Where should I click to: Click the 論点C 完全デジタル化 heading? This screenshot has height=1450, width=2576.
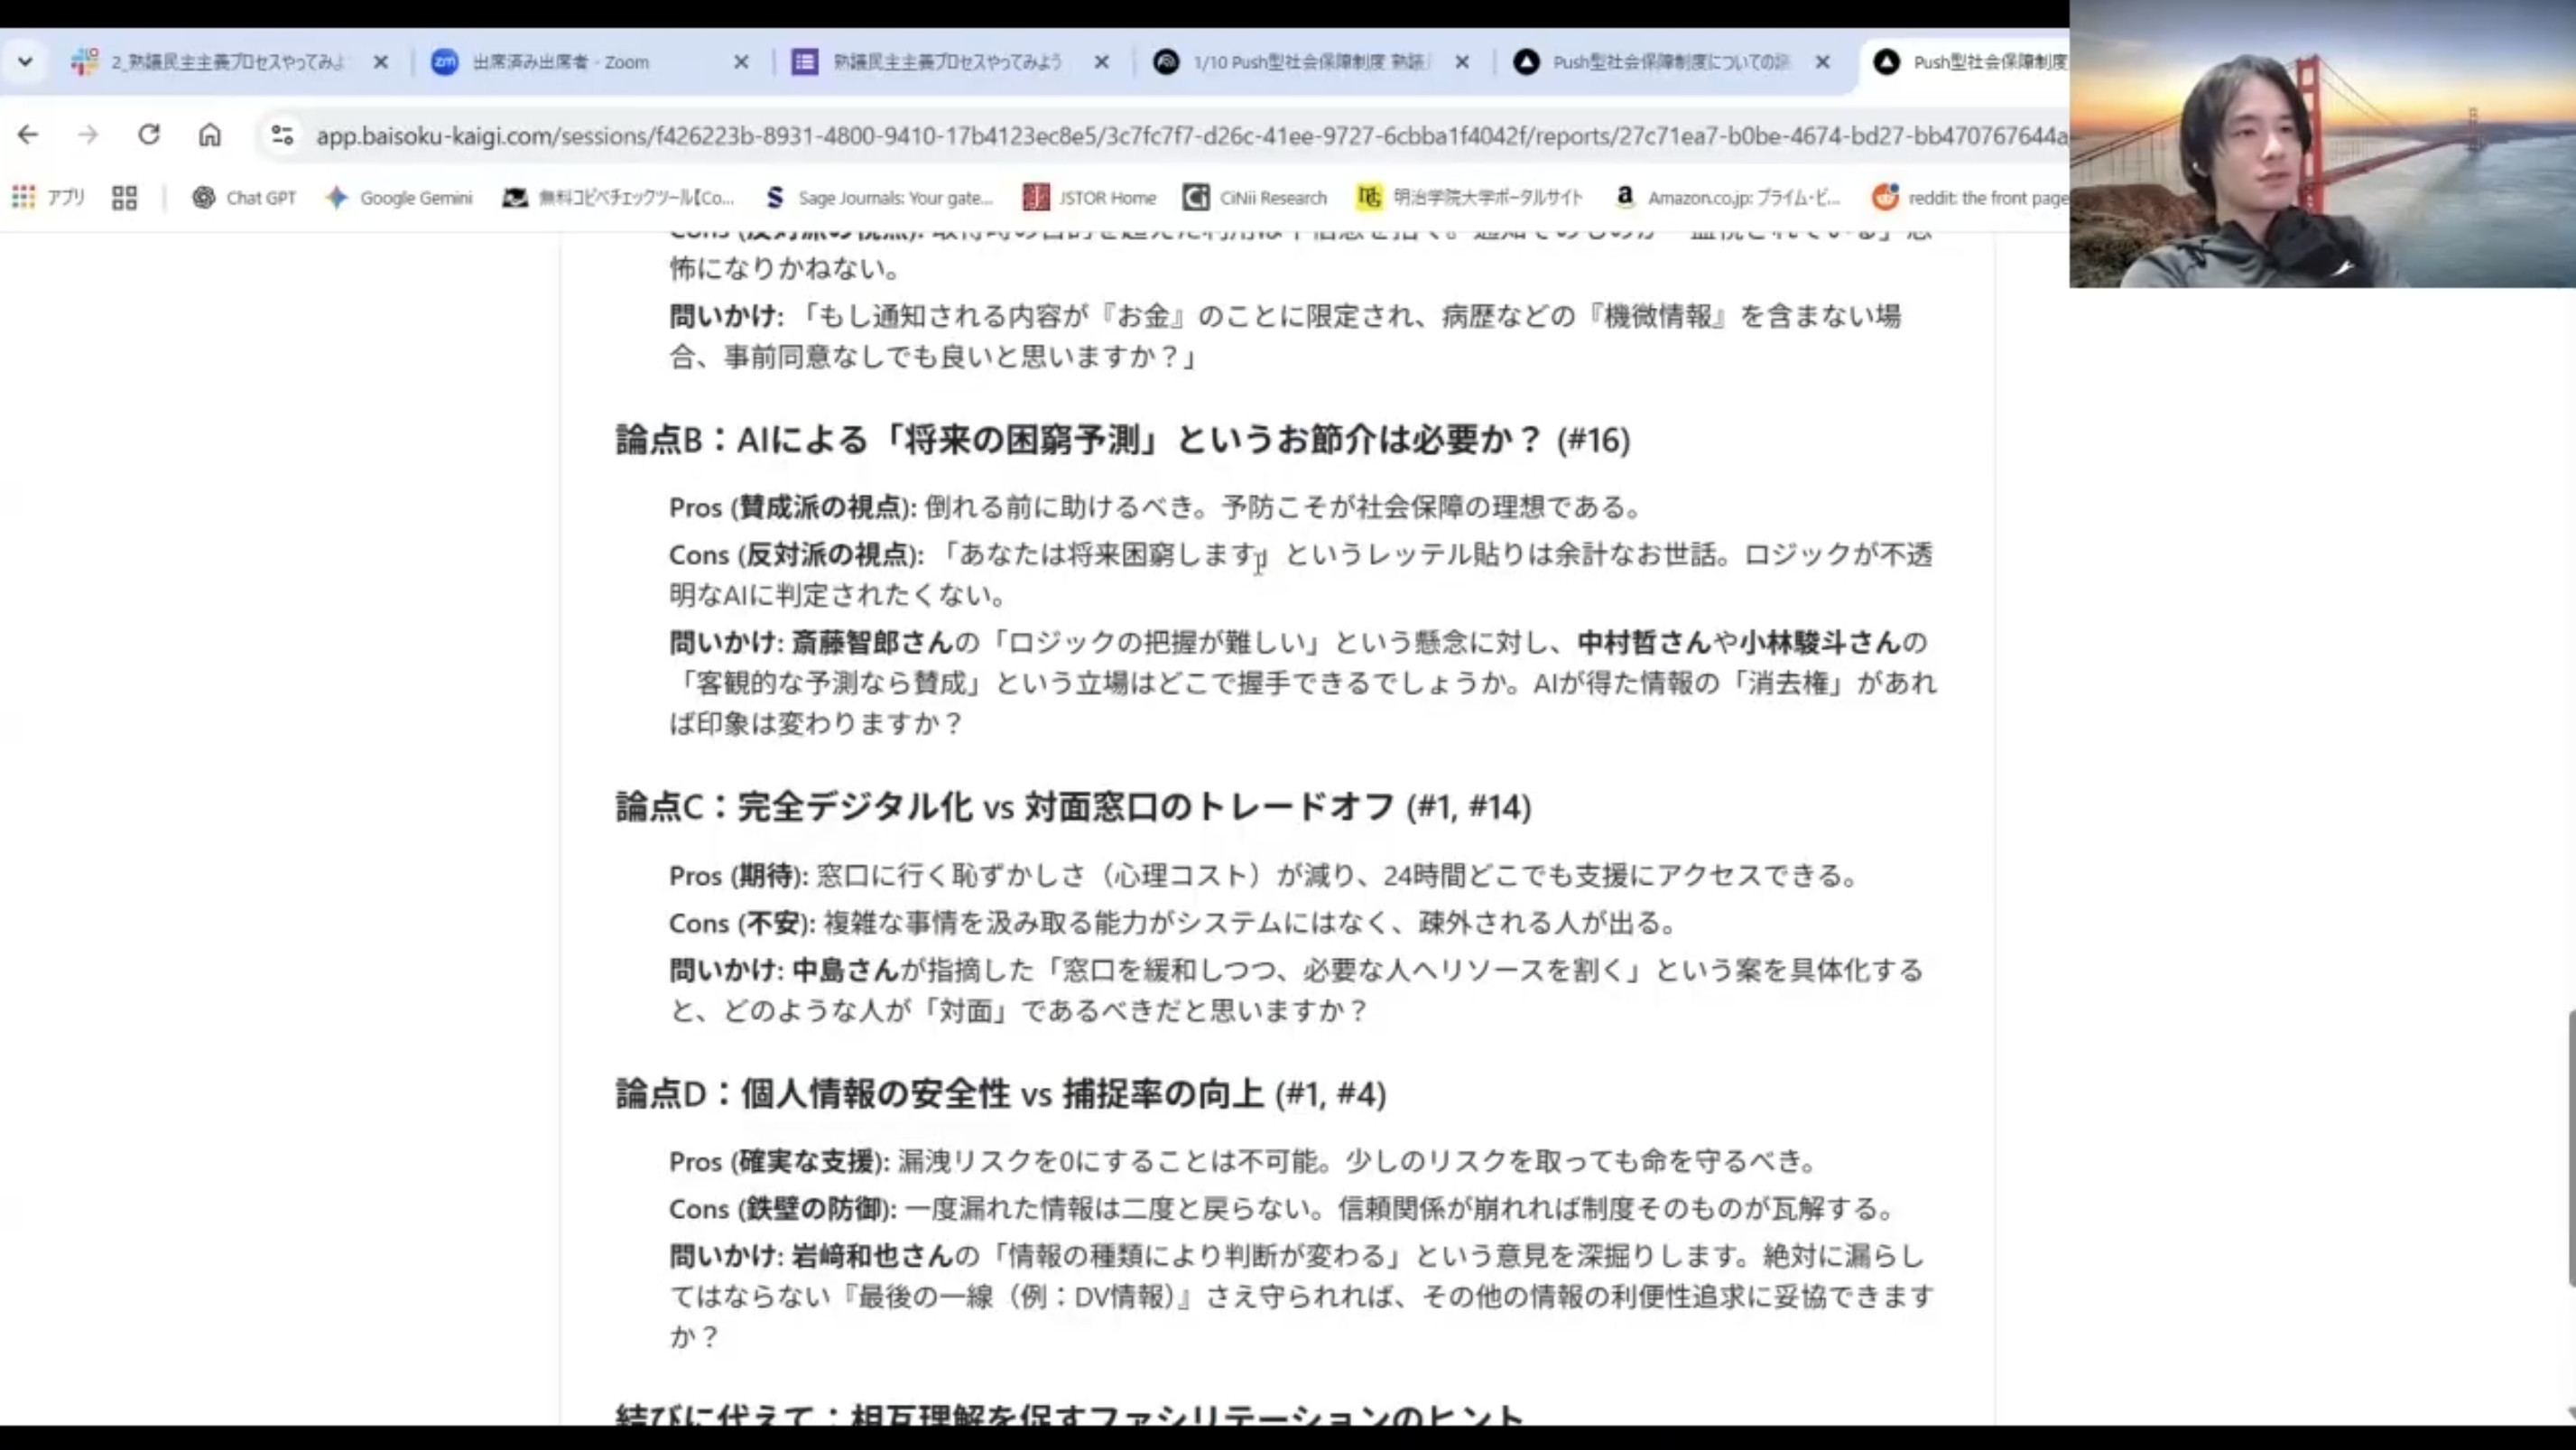(1073, 807)
